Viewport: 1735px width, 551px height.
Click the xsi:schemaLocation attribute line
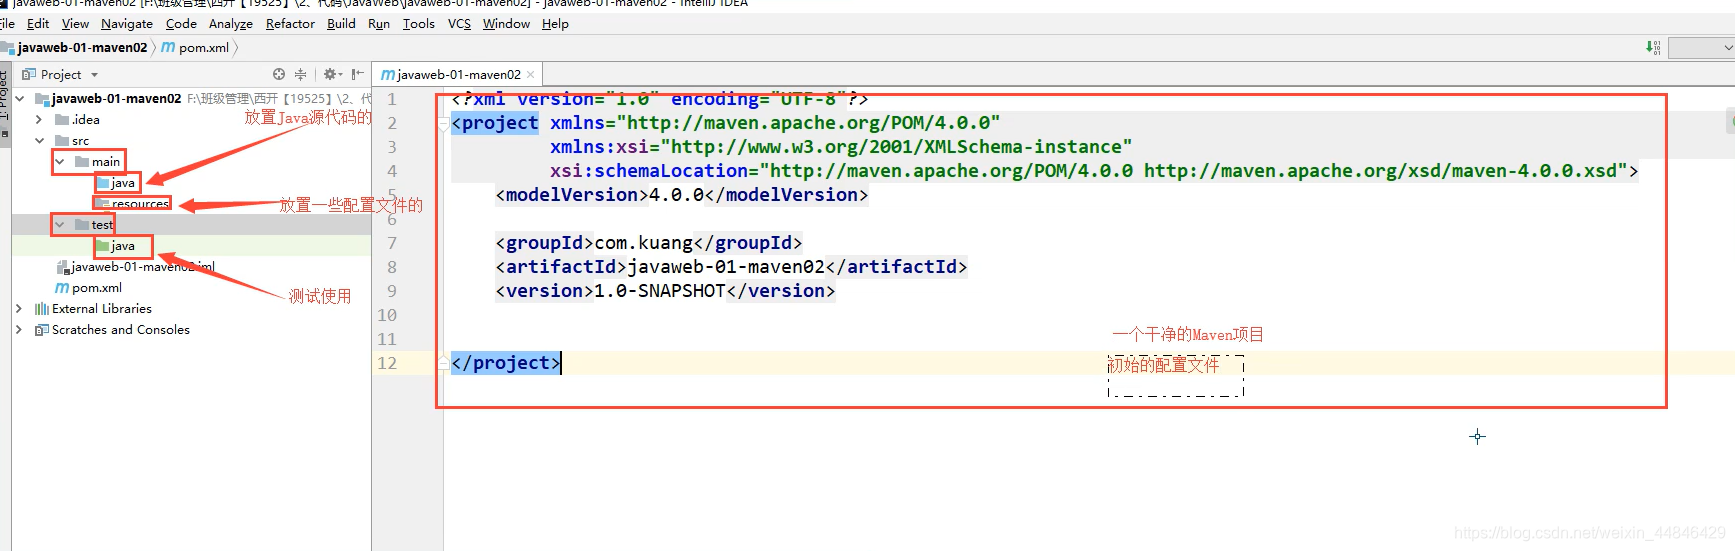point(1094,171)
